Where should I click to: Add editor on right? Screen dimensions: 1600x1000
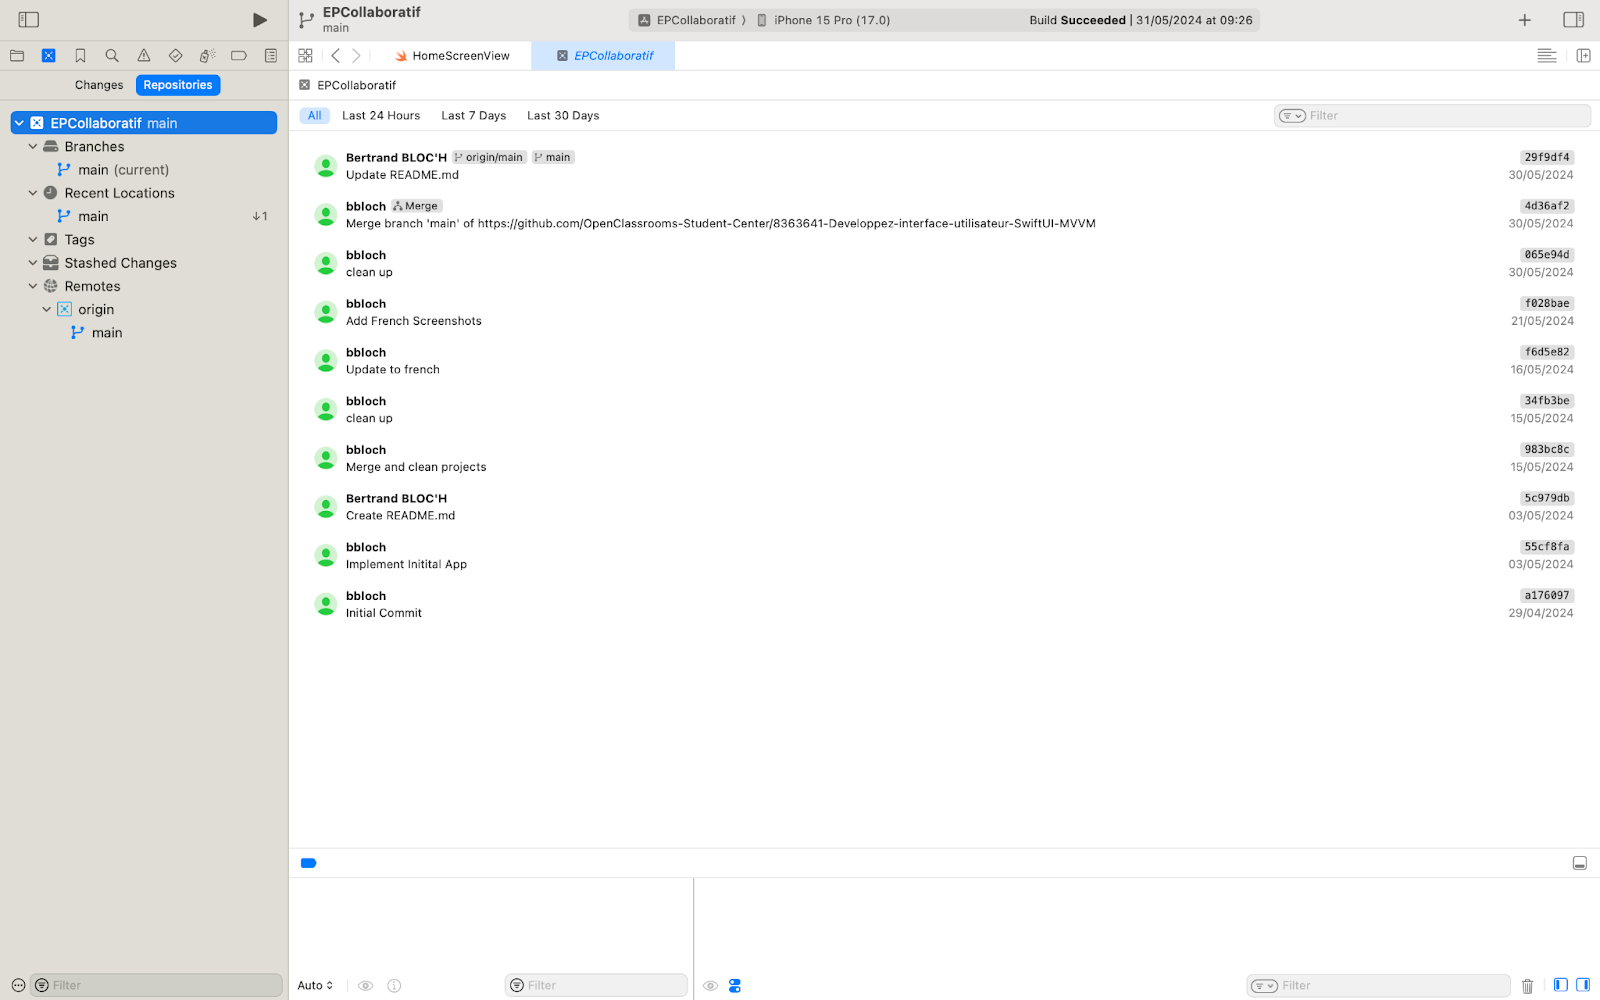(1584, 56)
